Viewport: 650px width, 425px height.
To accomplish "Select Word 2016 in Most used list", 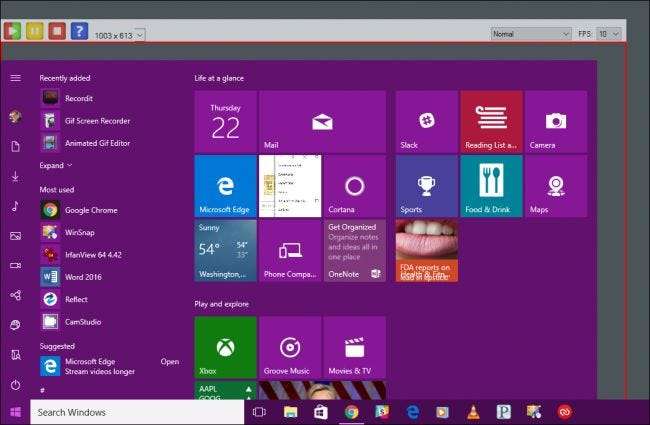I will pyautogui.click(x=78, y=277).
